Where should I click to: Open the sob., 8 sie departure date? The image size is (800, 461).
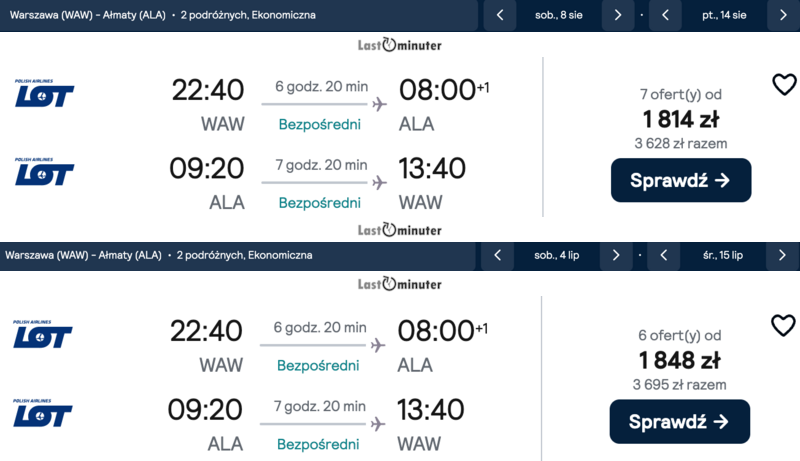[x=558, y=15]
